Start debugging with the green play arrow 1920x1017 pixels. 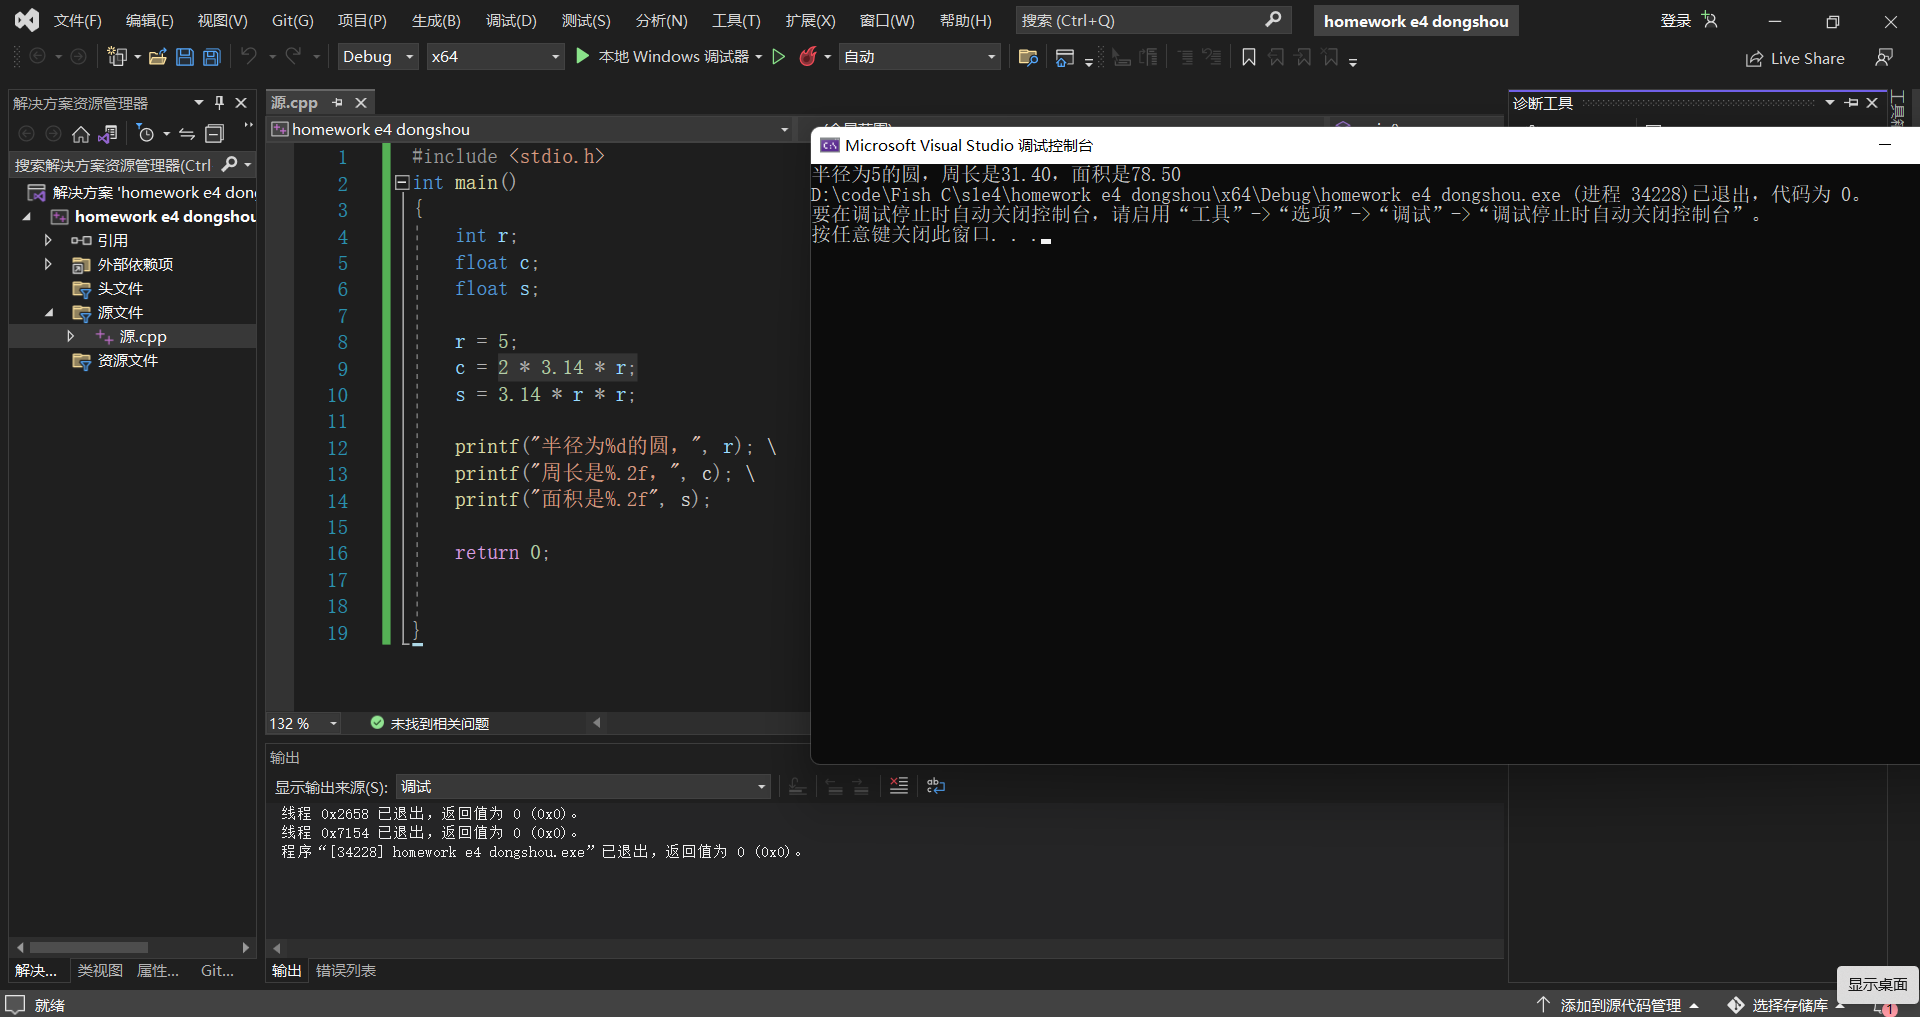(x=583, y=57)
